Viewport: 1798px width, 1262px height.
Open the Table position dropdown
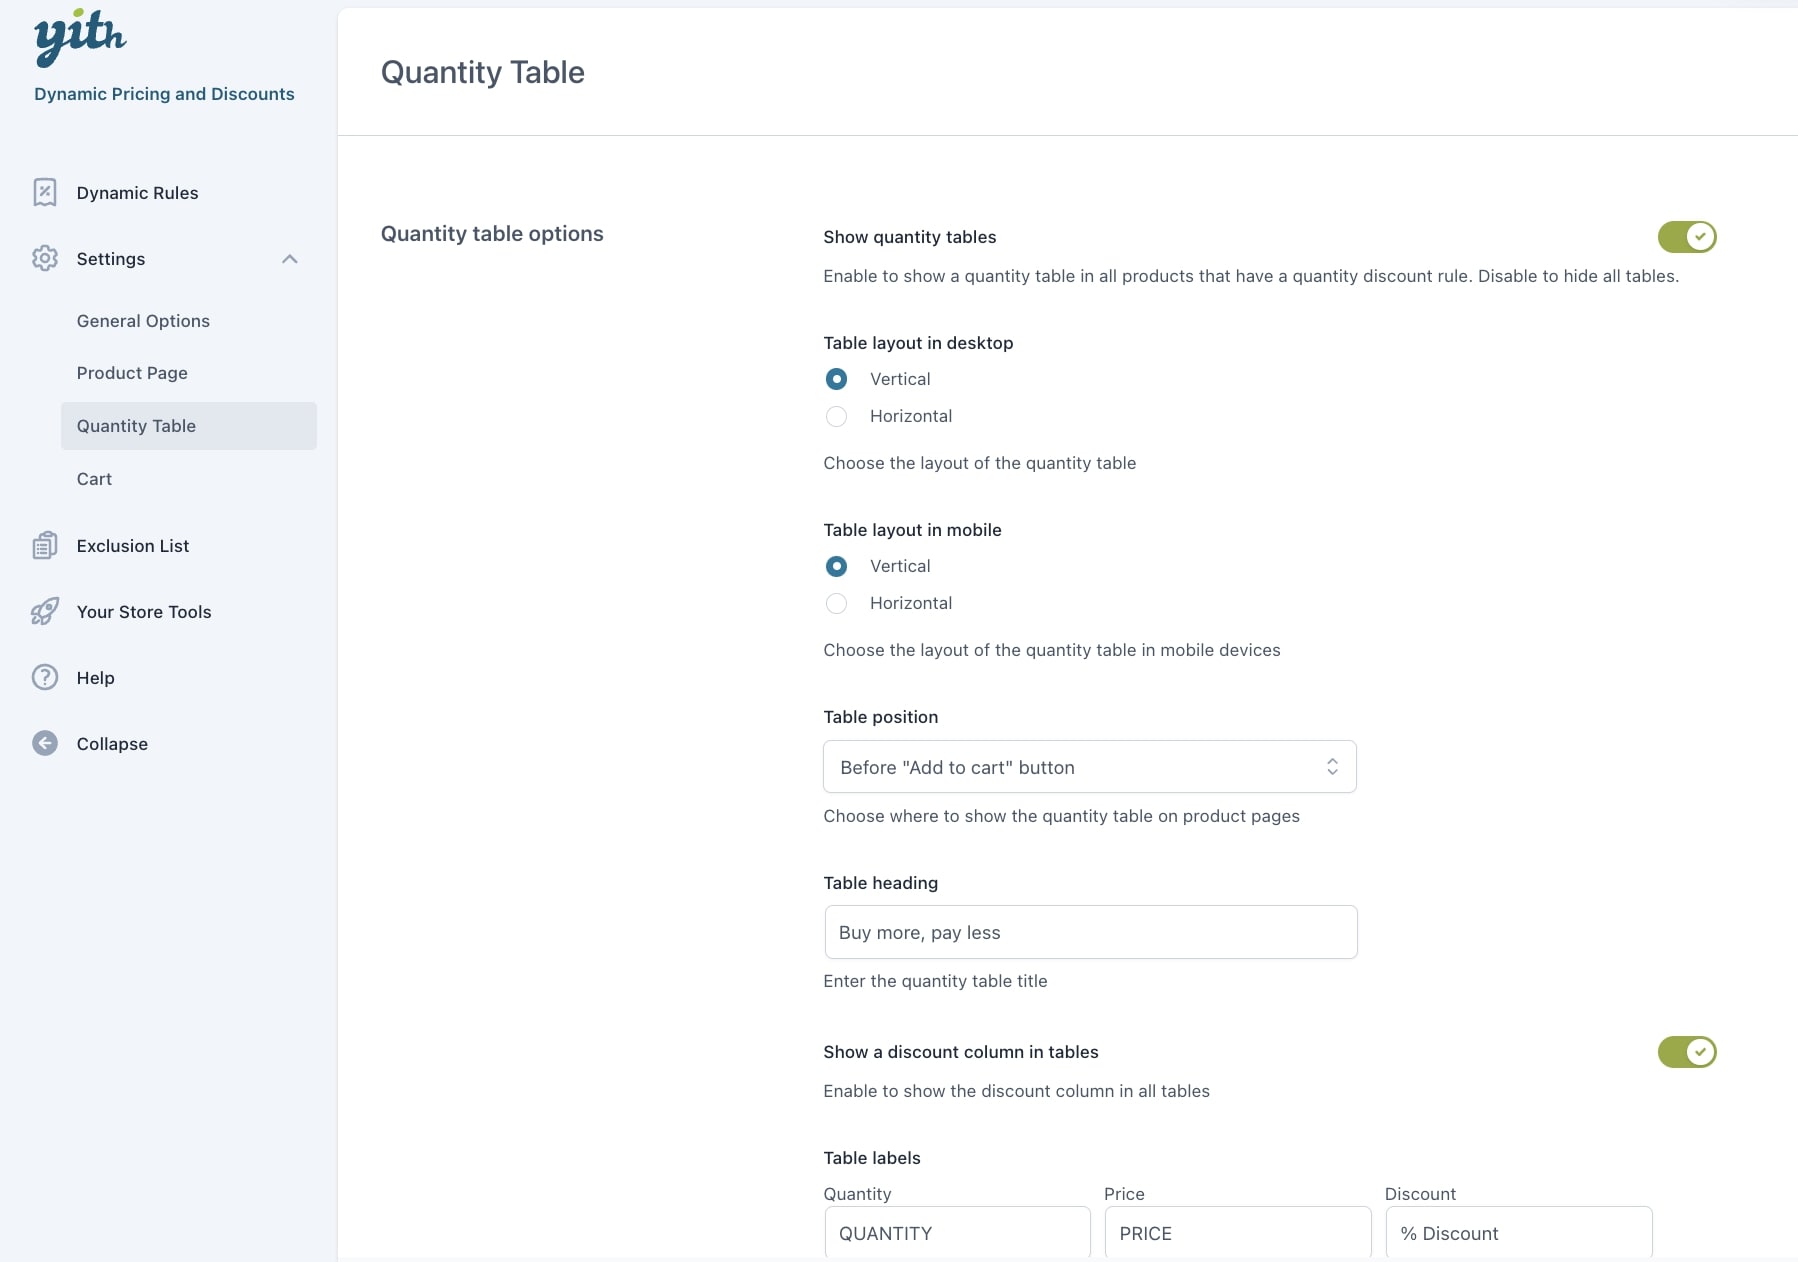point(1089,767)
